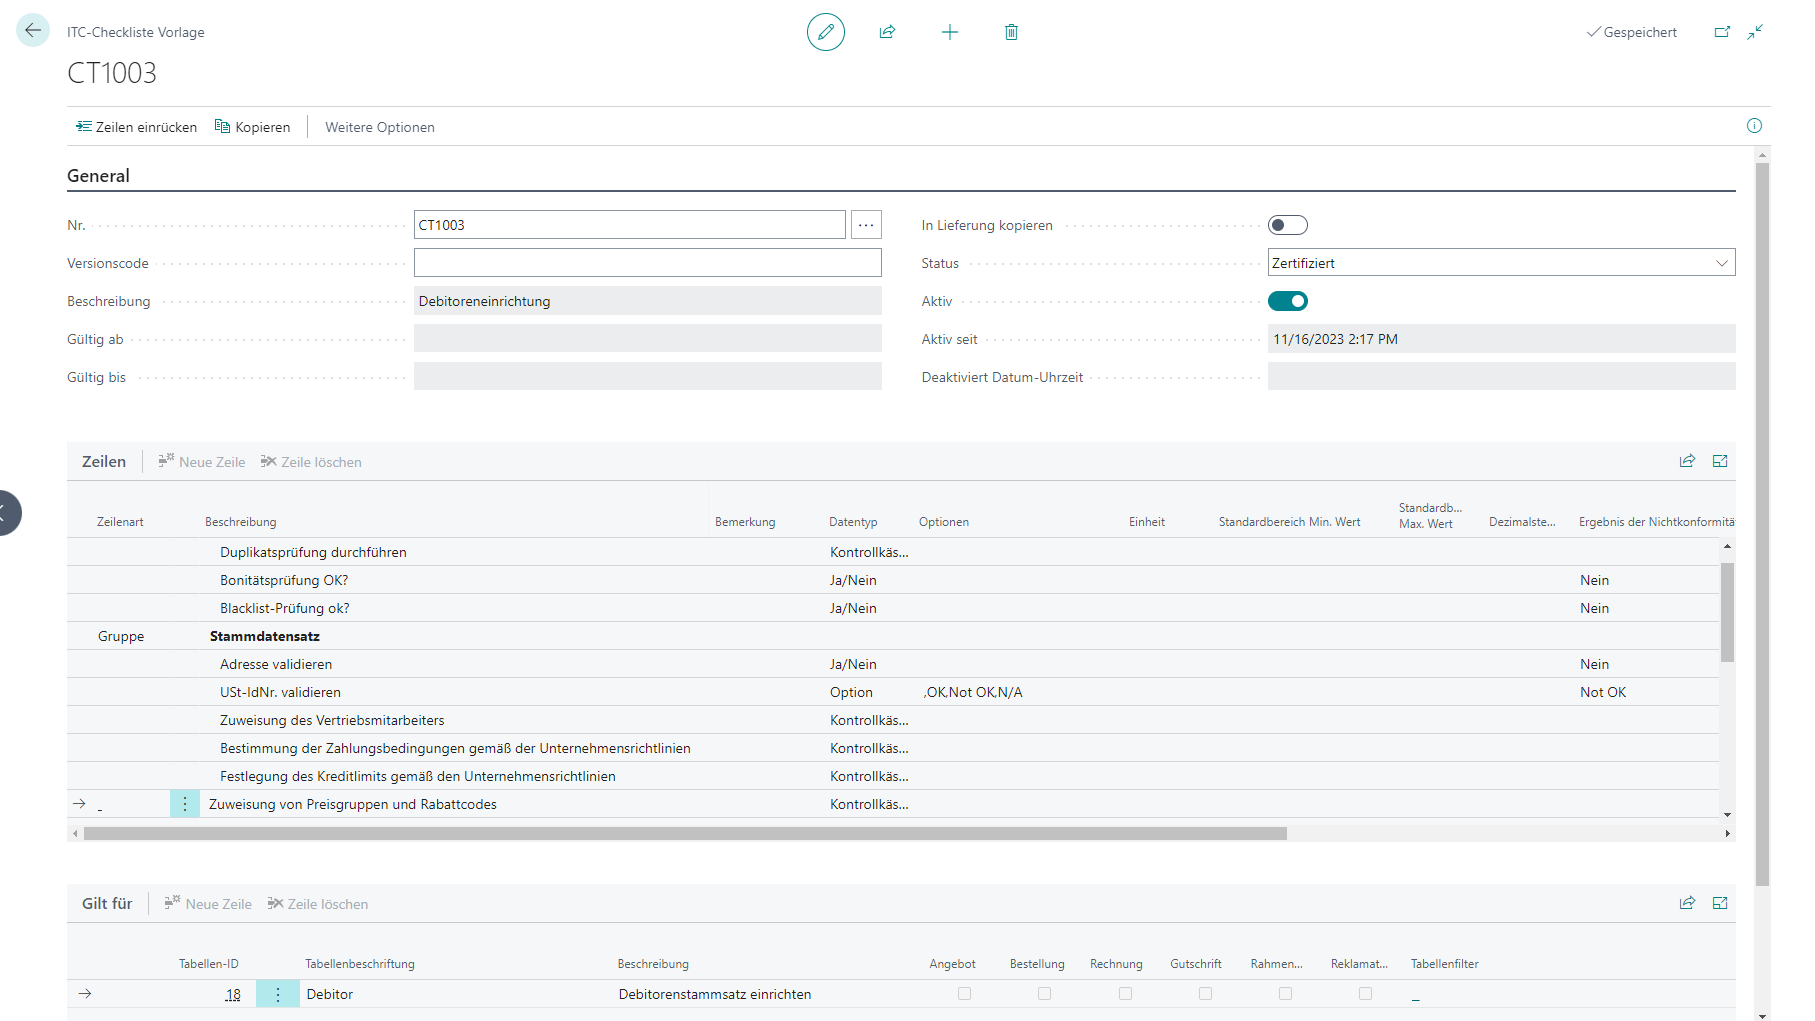Check the Angebot checkbox for Debitor
Screen dimensions: 1815x1021
964,993
